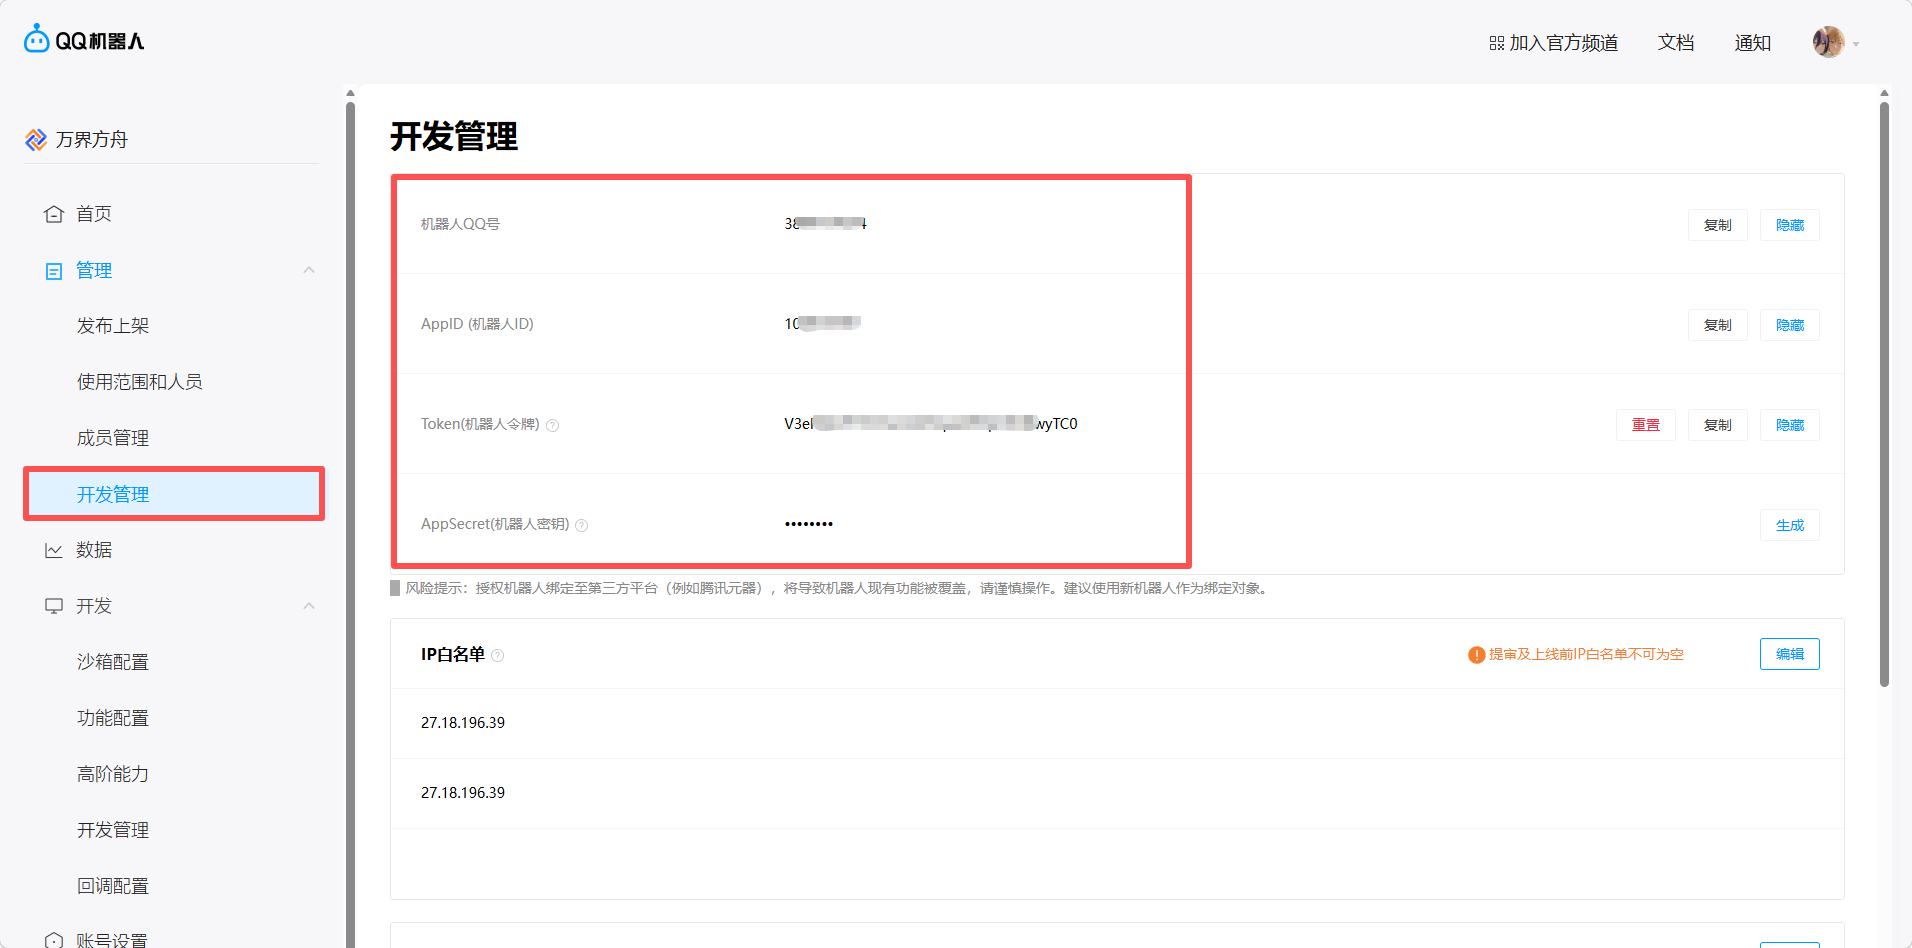Click the help icon beside AppSecret label
This screenshot has height=948, width=1912.
(582, 525)
